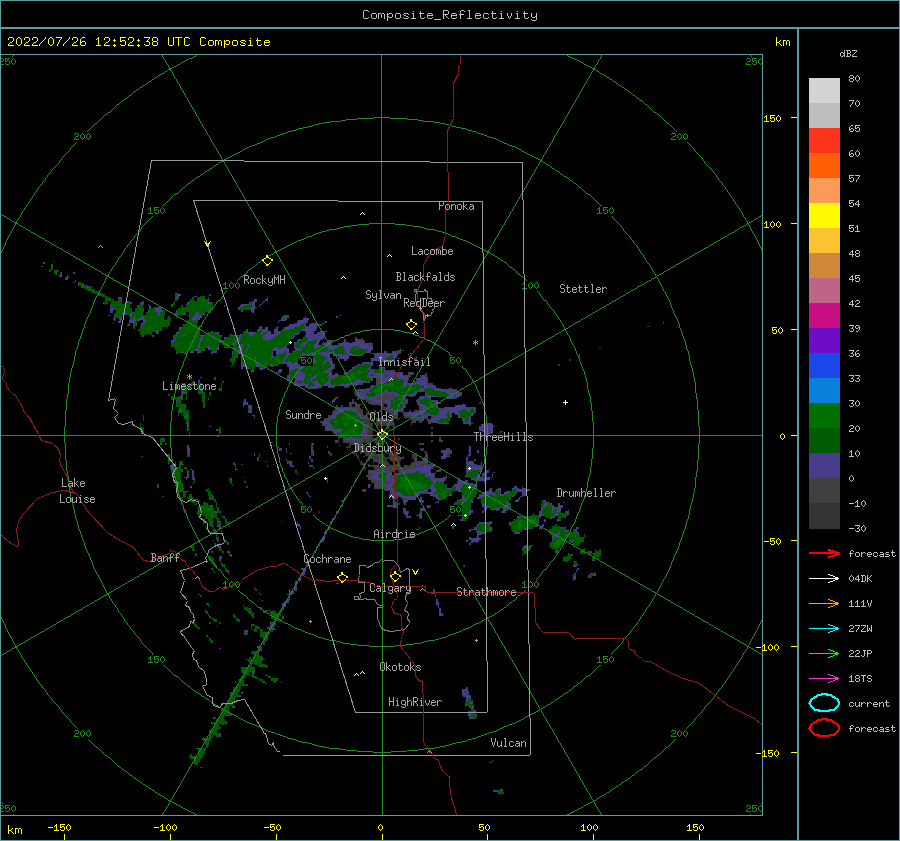Screen dimensions: 900x841
Task: Click the RockyMH label
Action: [x=264, y=280]
